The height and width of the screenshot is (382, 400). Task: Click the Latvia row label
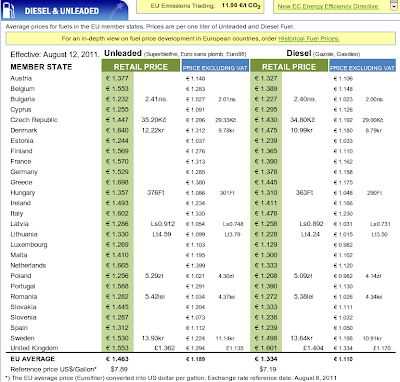click(19, 224)
